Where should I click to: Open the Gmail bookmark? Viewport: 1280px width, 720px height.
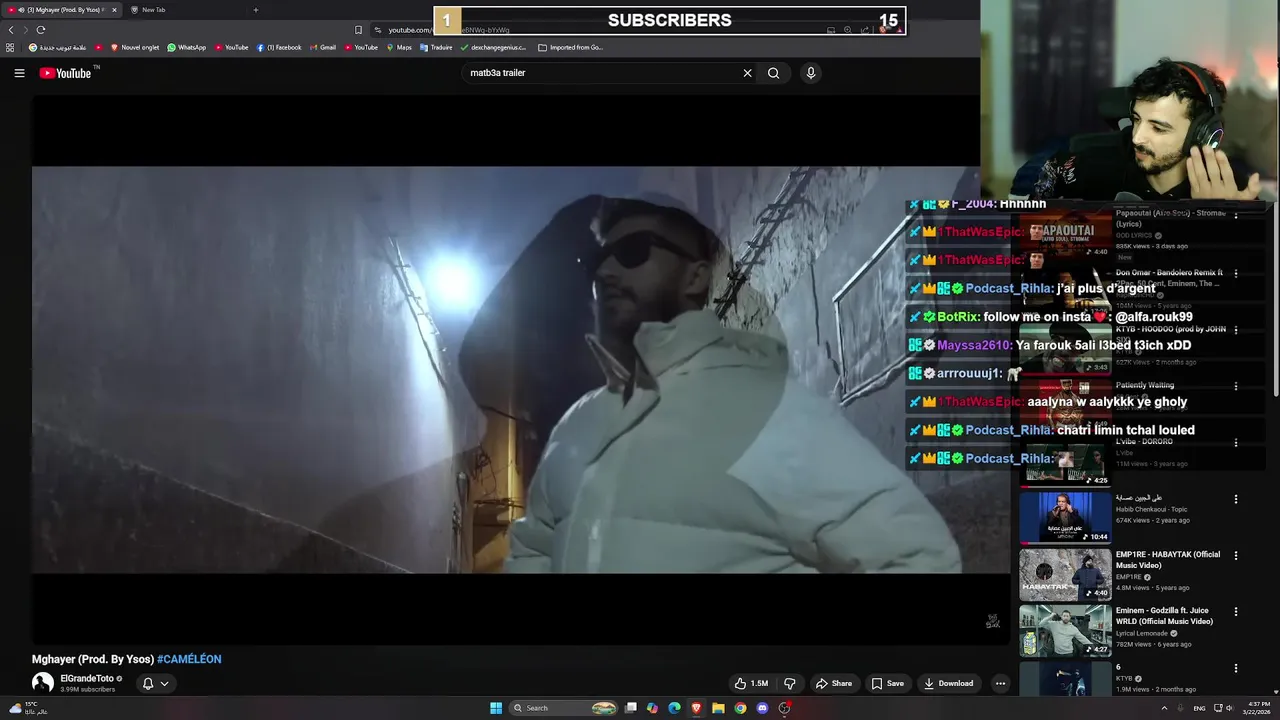pyautogui.click(x=322, y=47)
